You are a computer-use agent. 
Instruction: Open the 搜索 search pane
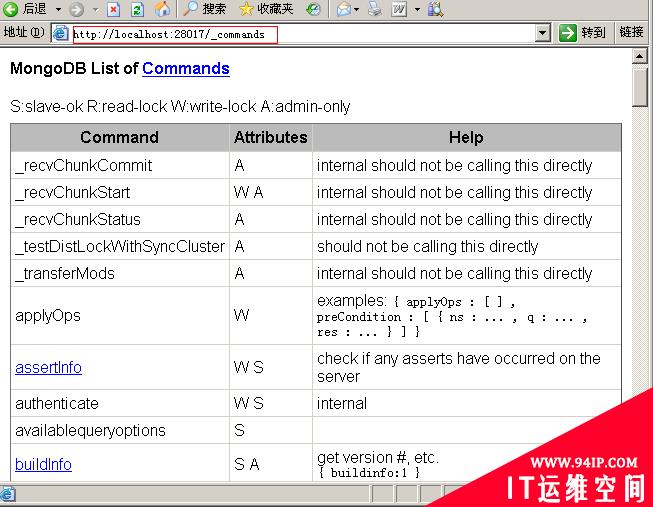pos(204,9)
